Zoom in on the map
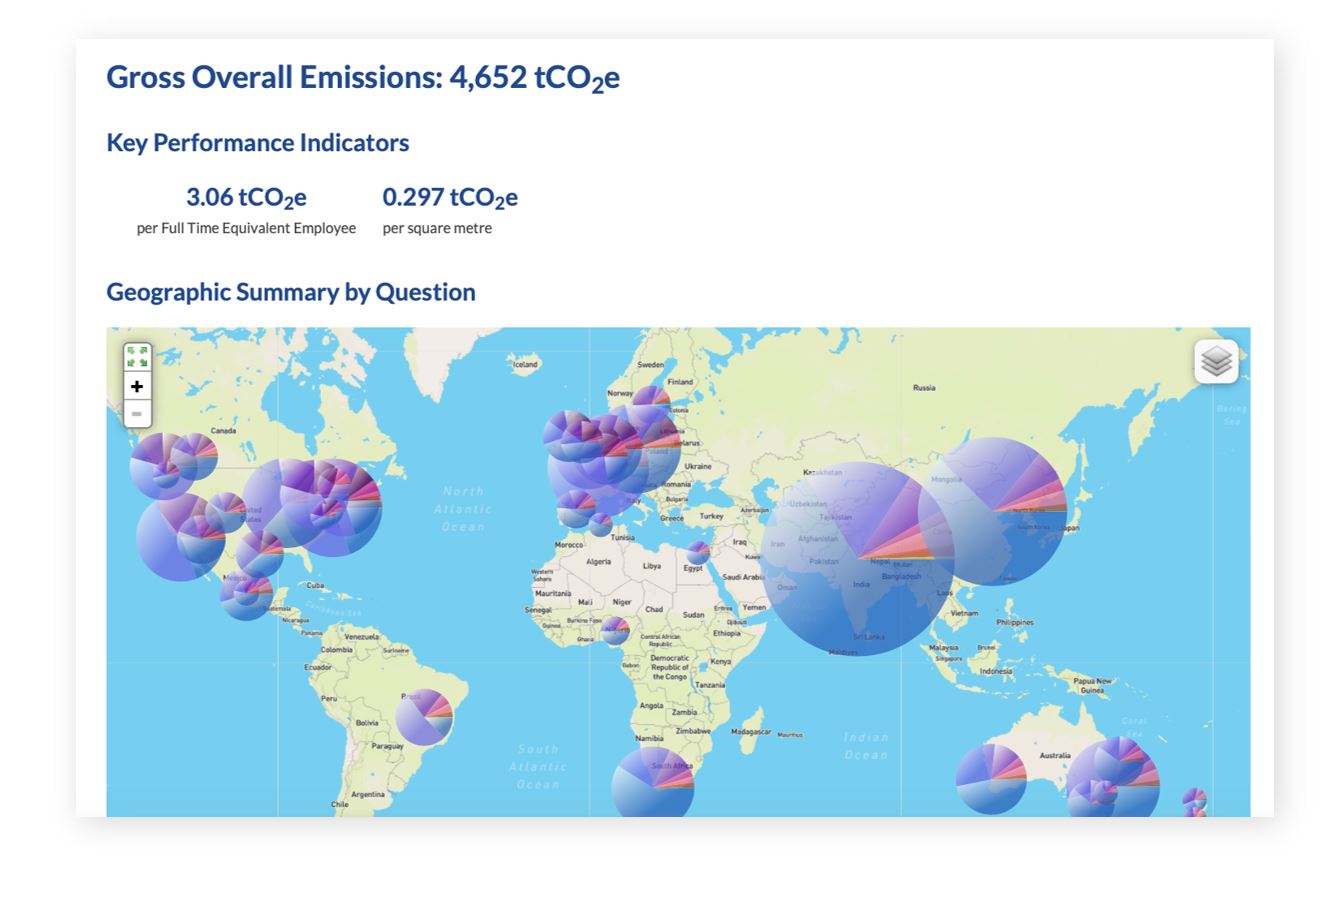 137,386
